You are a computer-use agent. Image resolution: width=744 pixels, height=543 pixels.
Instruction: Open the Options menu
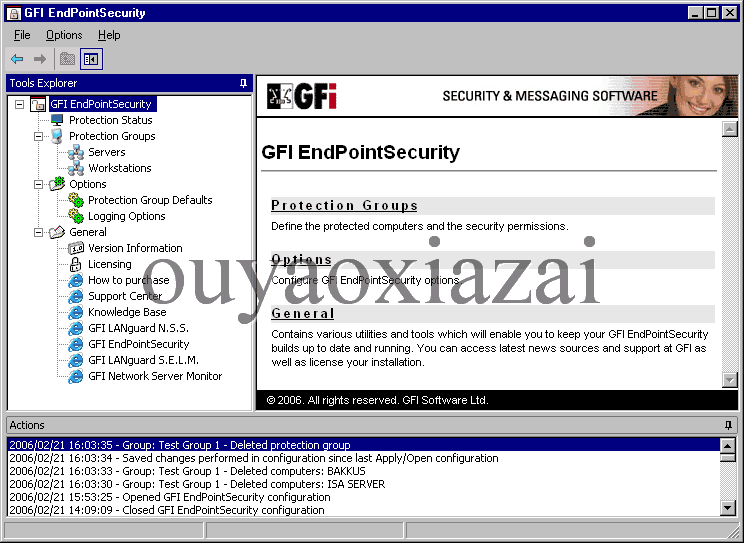64,35
